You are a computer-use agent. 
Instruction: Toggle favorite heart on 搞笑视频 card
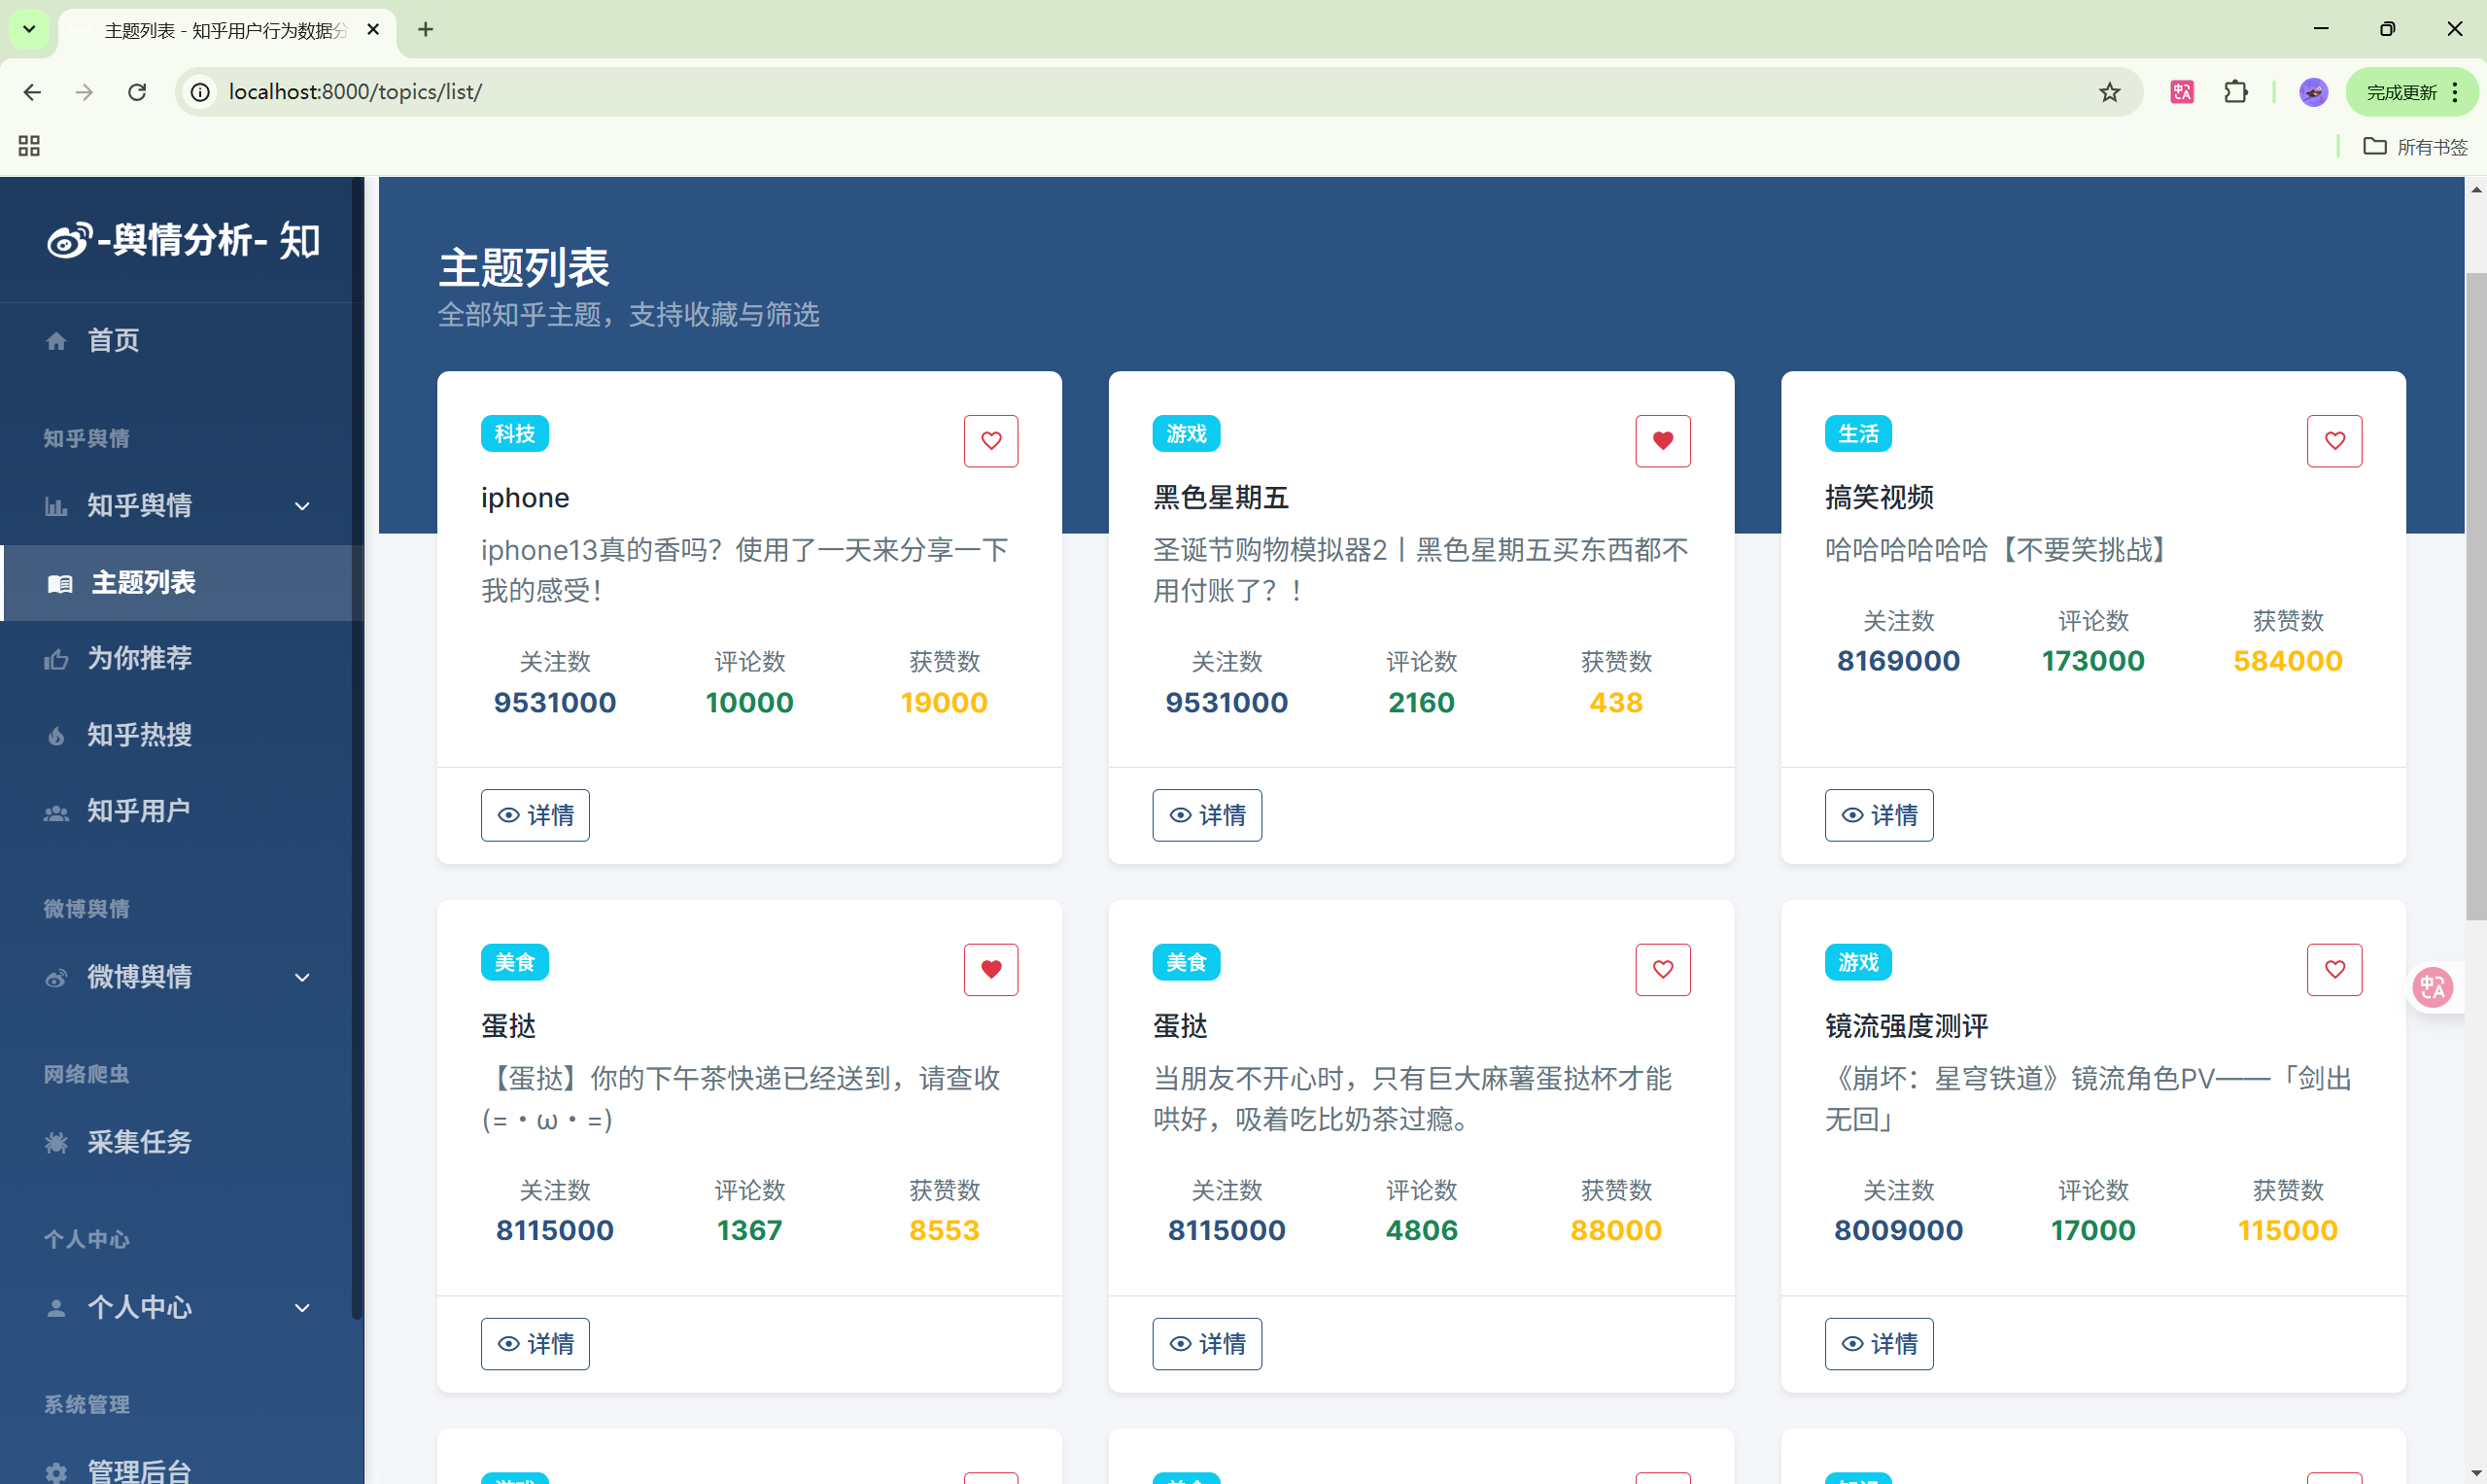pyautogui.click(x=2334, y=441)
